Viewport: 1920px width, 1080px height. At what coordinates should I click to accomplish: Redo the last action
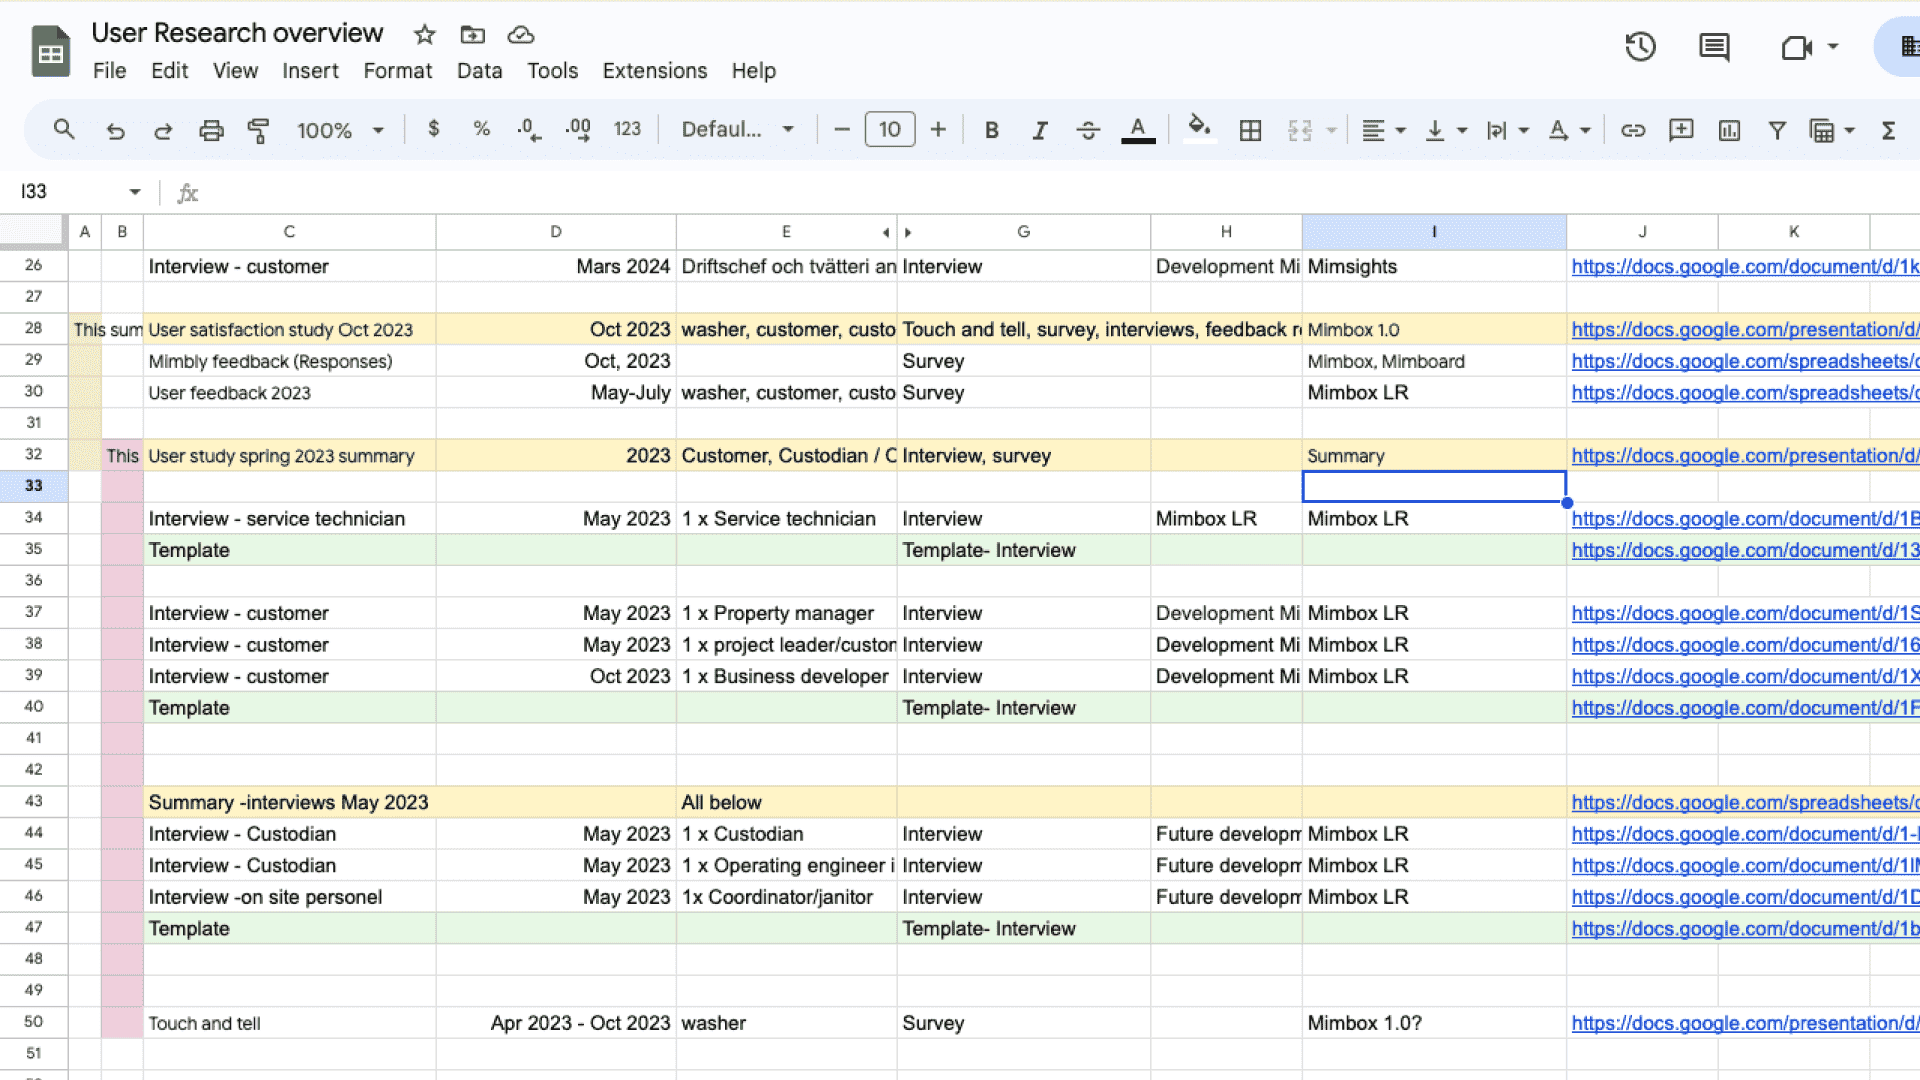[163, 130]
